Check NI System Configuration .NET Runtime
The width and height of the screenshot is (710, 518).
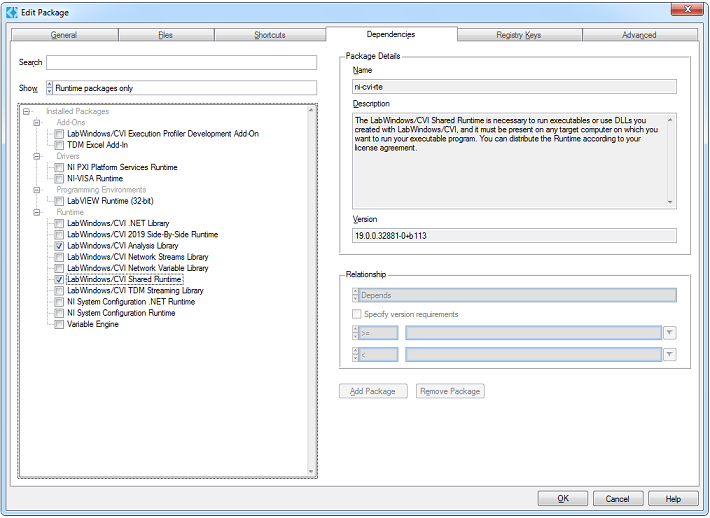point(59,302)
